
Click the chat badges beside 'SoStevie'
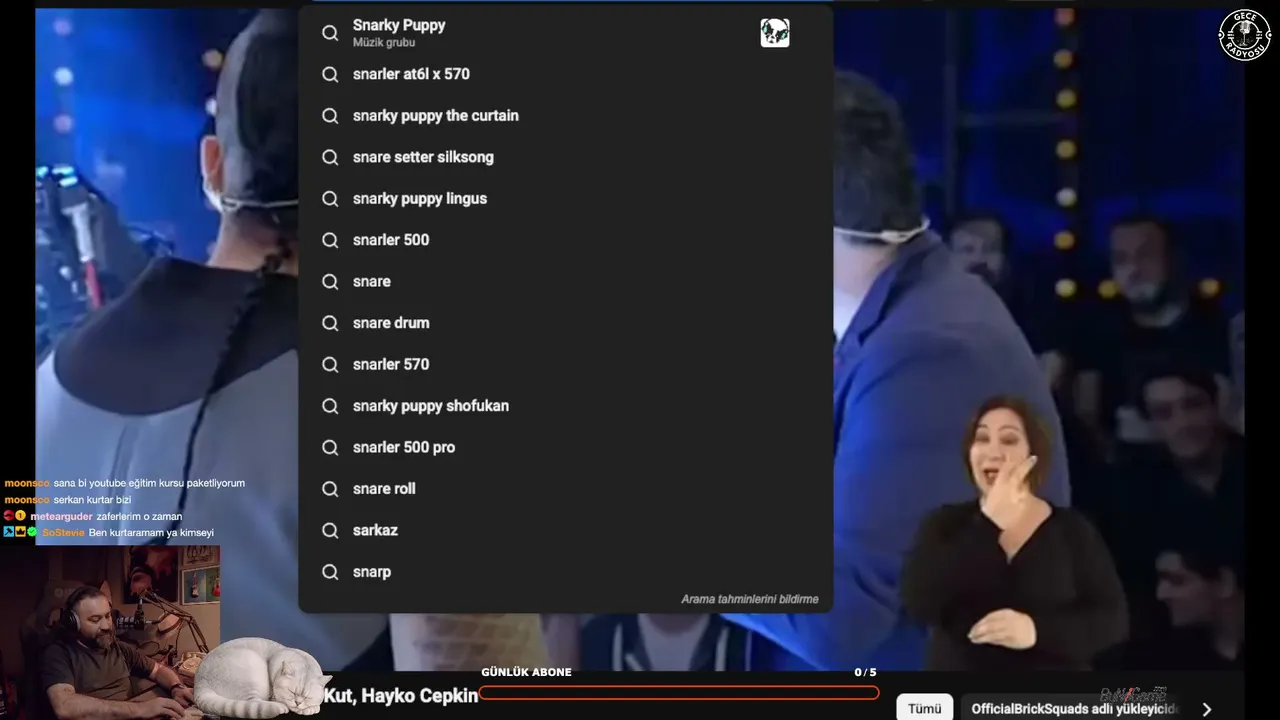tap(21, 533)
